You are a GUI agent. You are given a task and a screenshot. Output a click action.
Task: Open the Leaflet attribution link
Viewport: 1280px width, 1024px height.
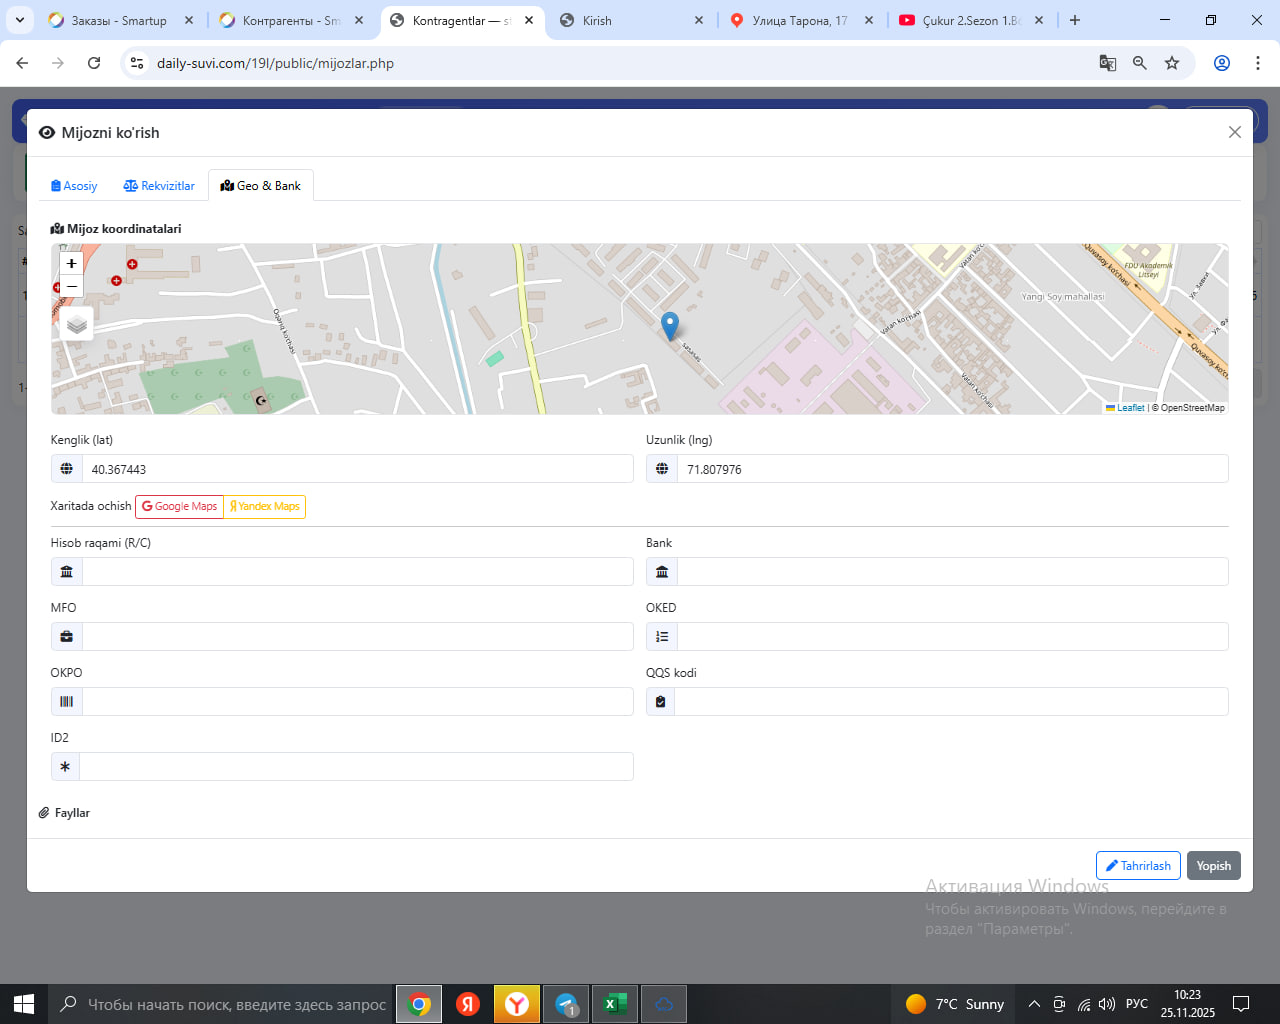1130,408
